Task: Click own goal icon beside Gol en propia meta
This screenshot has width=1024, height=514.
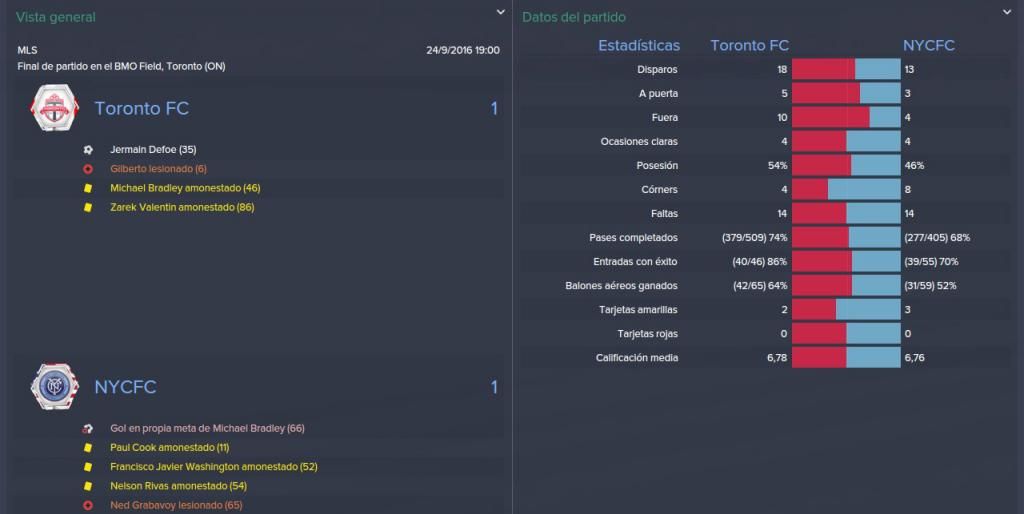Action: (x=88, y=428)
